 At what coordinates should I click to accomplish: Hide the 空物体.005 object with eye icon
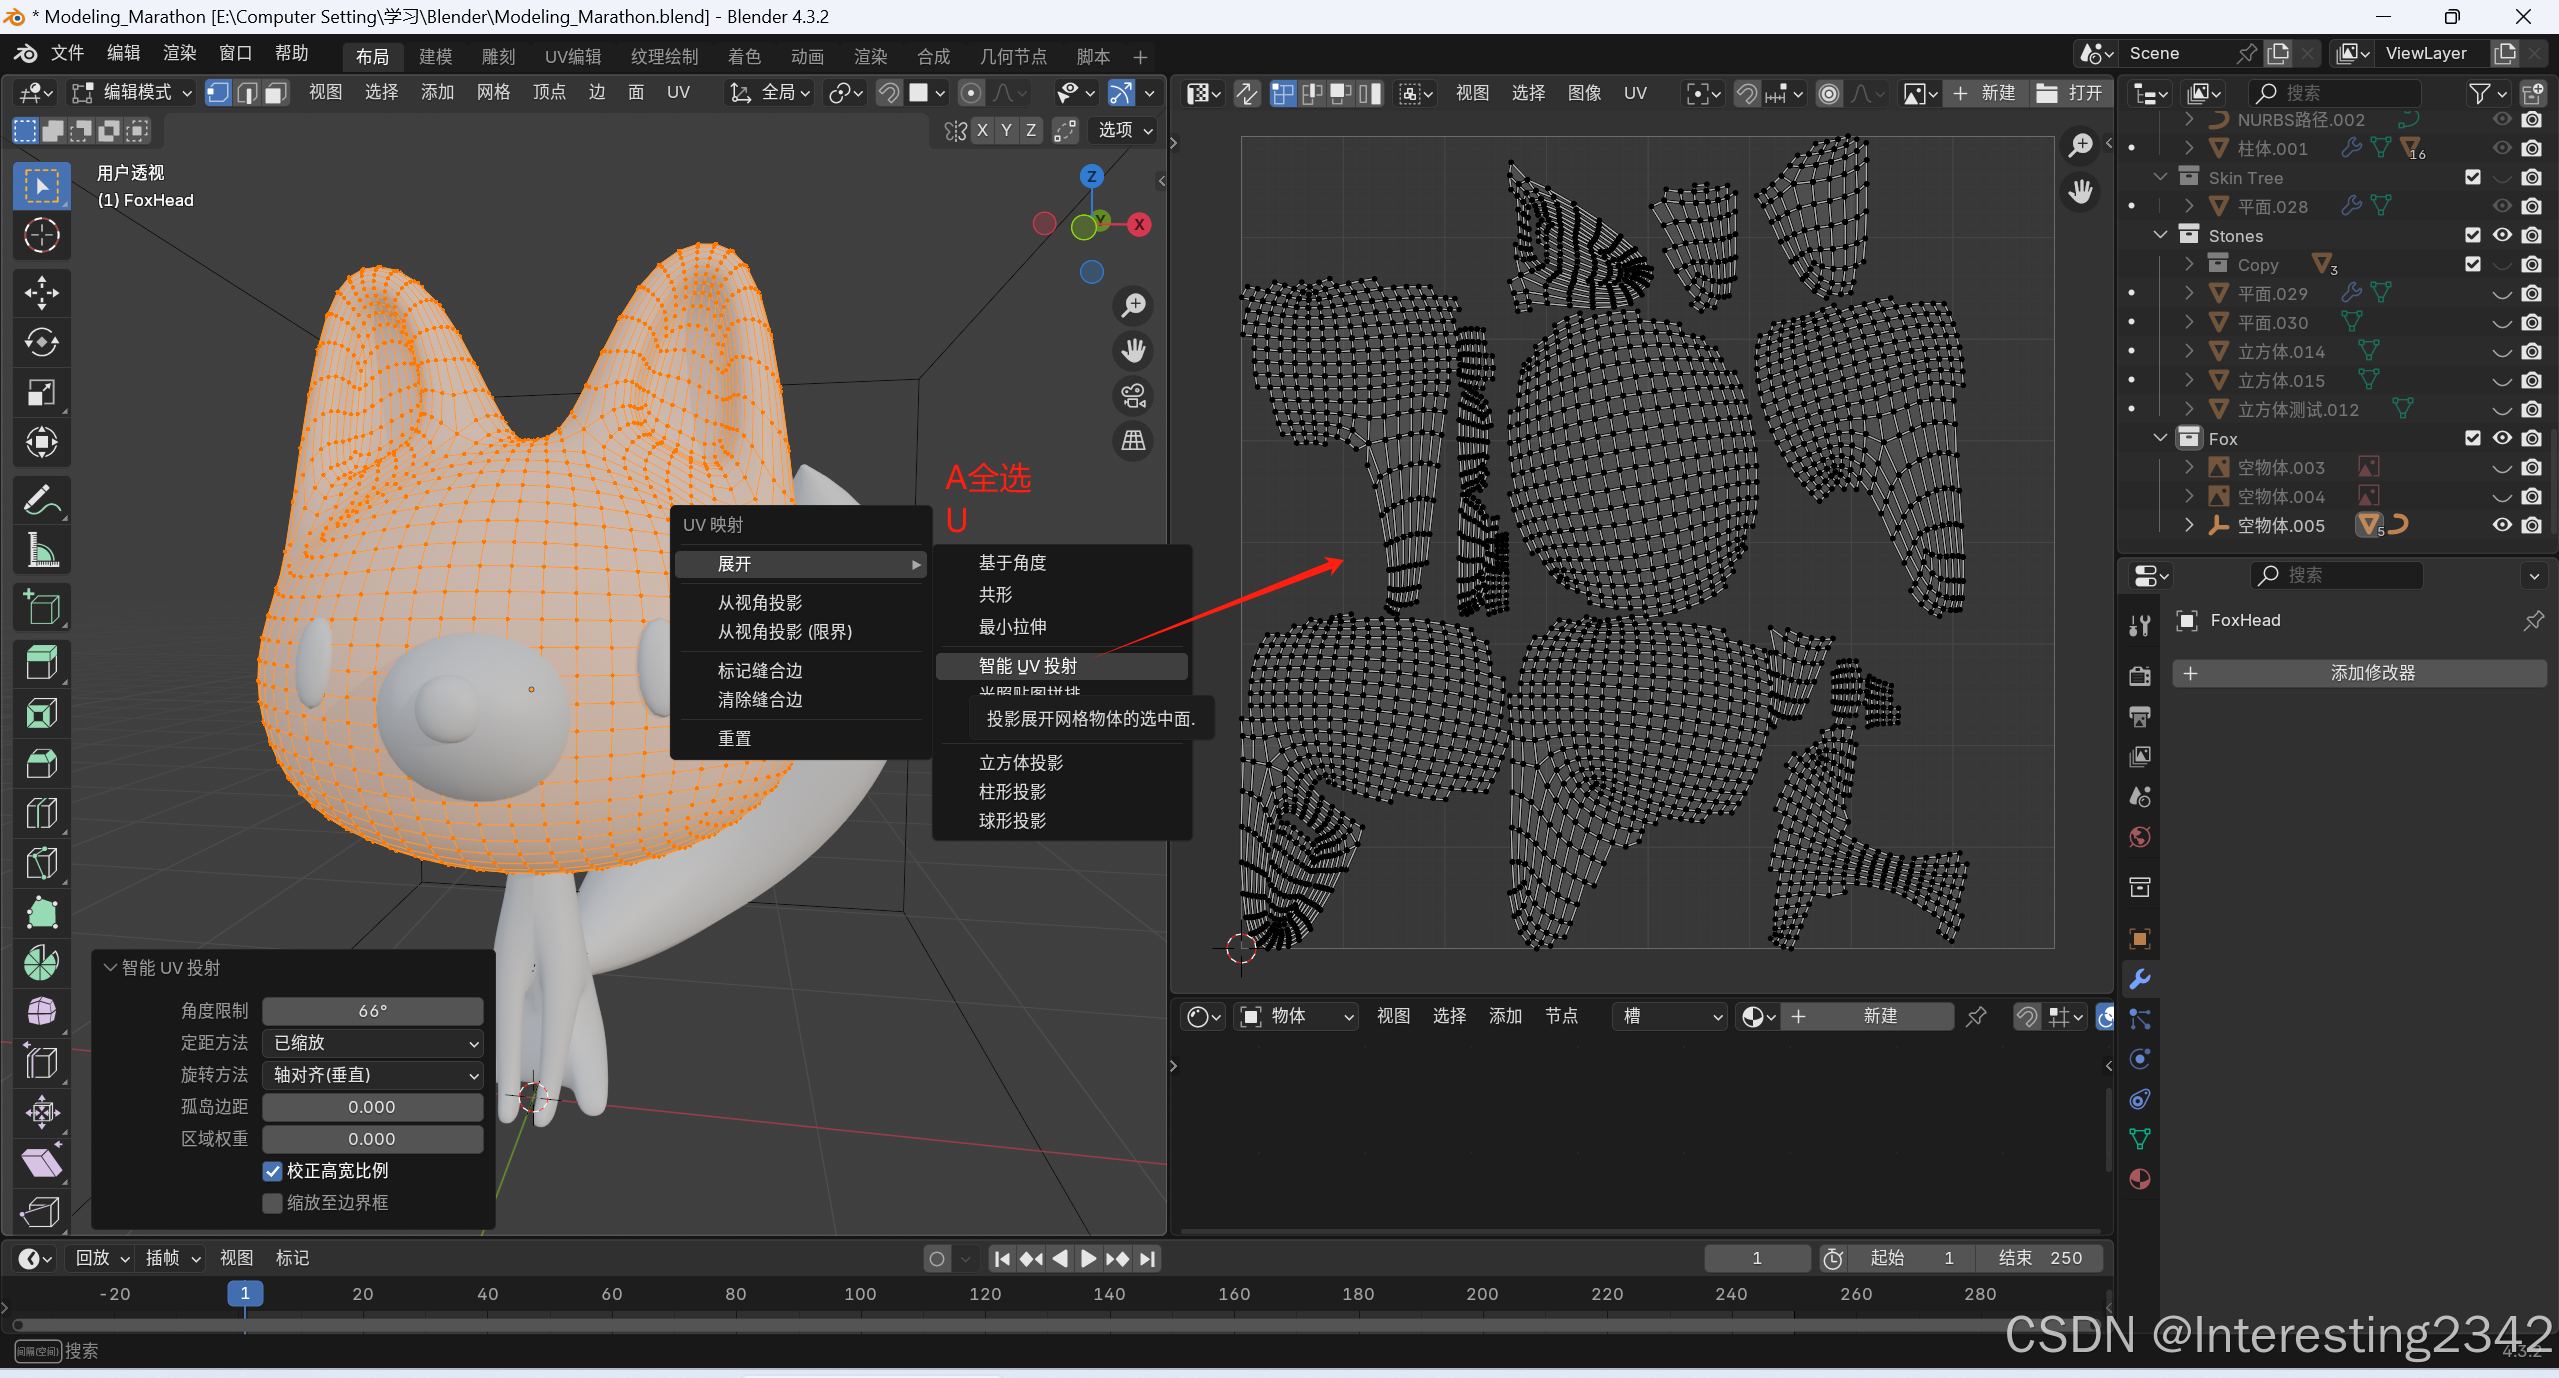click(x=2501, y=525)
